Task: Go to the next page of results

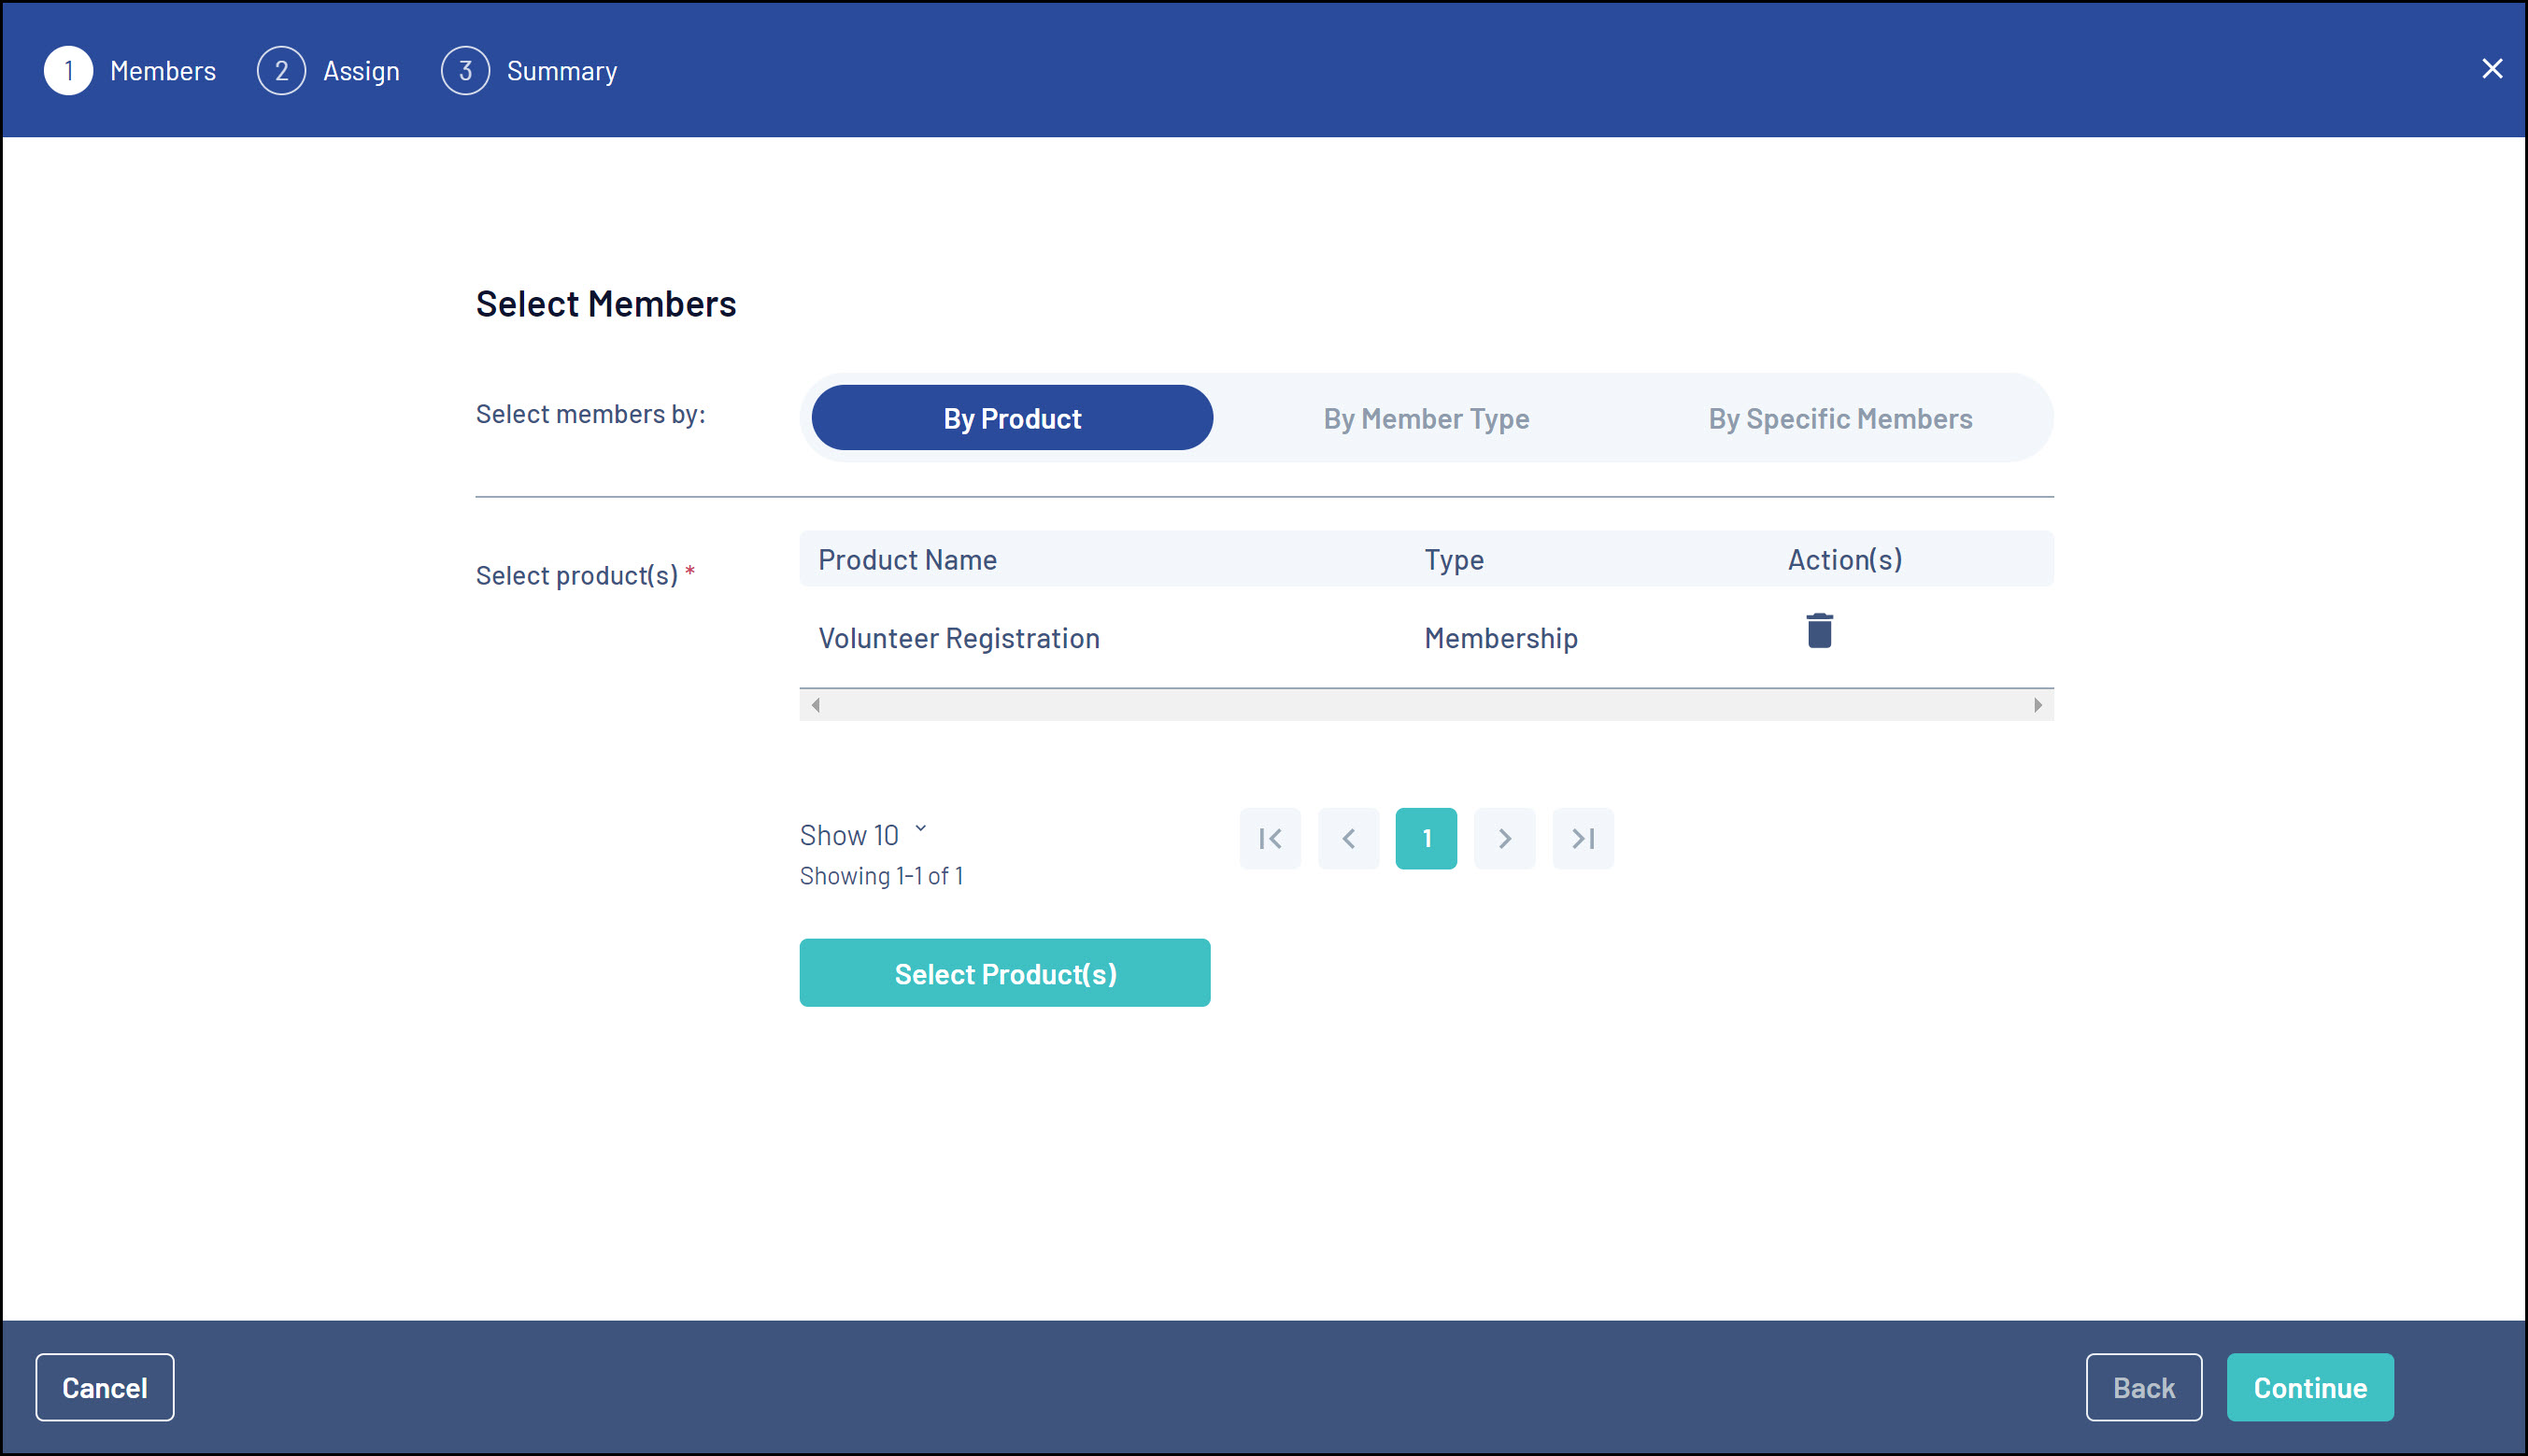Action: click(x=1504, y=838)
